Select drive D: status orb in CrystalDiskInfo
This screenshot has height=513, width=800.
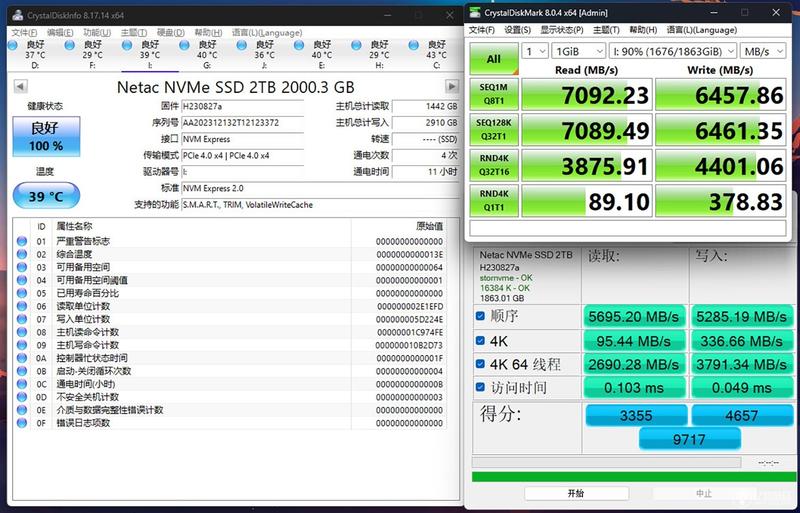pyautogui.click(x=13, y=45)
